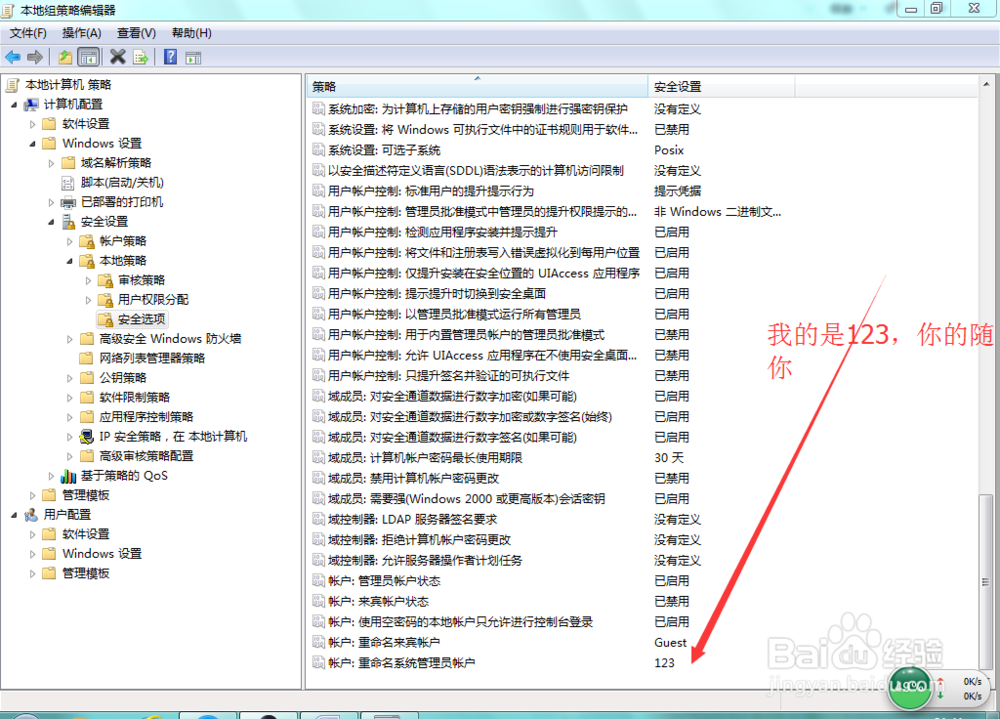Viewport: 1000px width, 719px height.
Task: Expand the 软件设置 tree node
Action: coord(32,124)
